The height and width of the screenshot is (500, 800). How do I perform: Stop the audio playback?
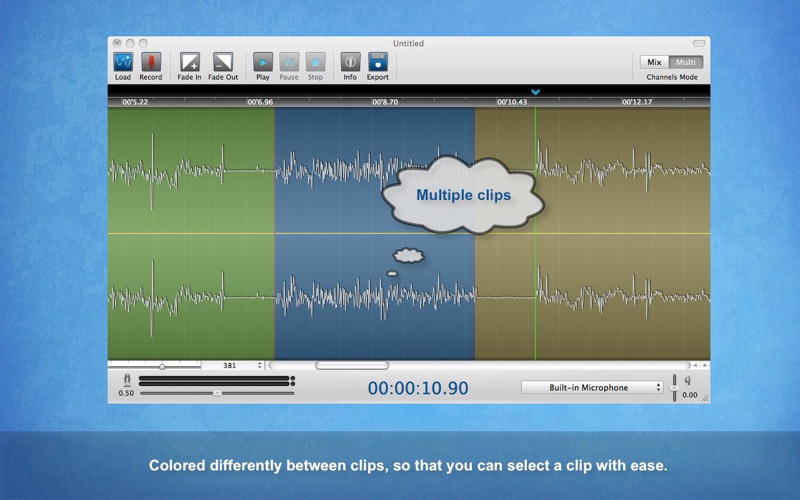(315, 62)
